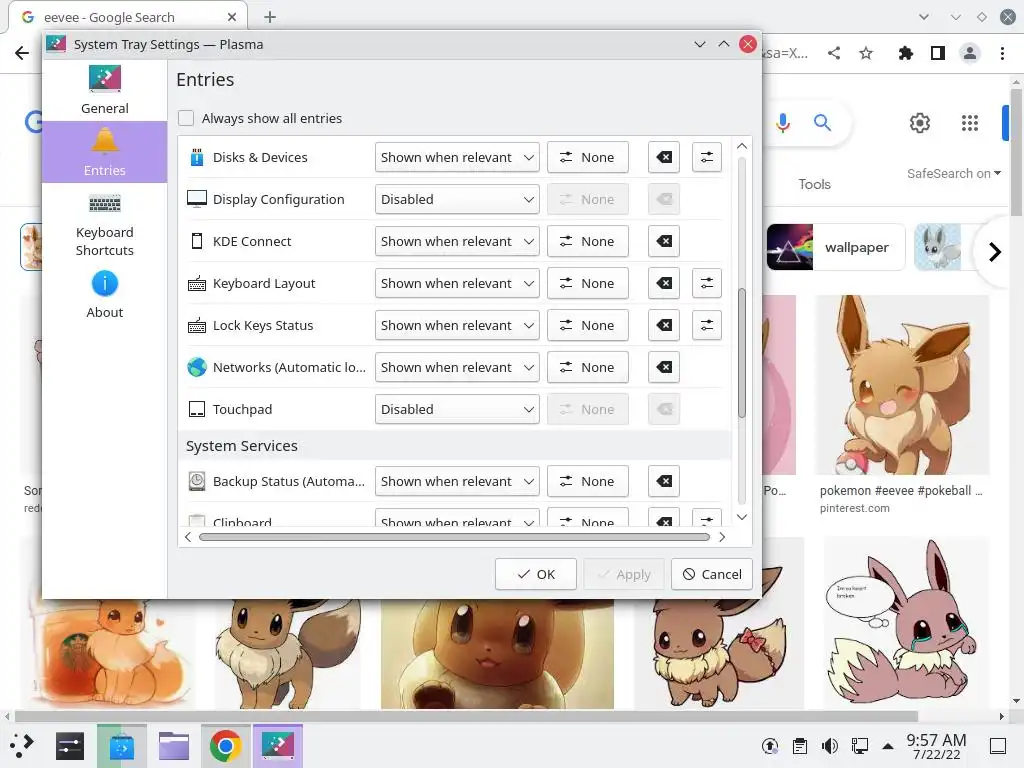
Task: Open Chrome extensions puzzle icon
Action: (x=905, y=53)
